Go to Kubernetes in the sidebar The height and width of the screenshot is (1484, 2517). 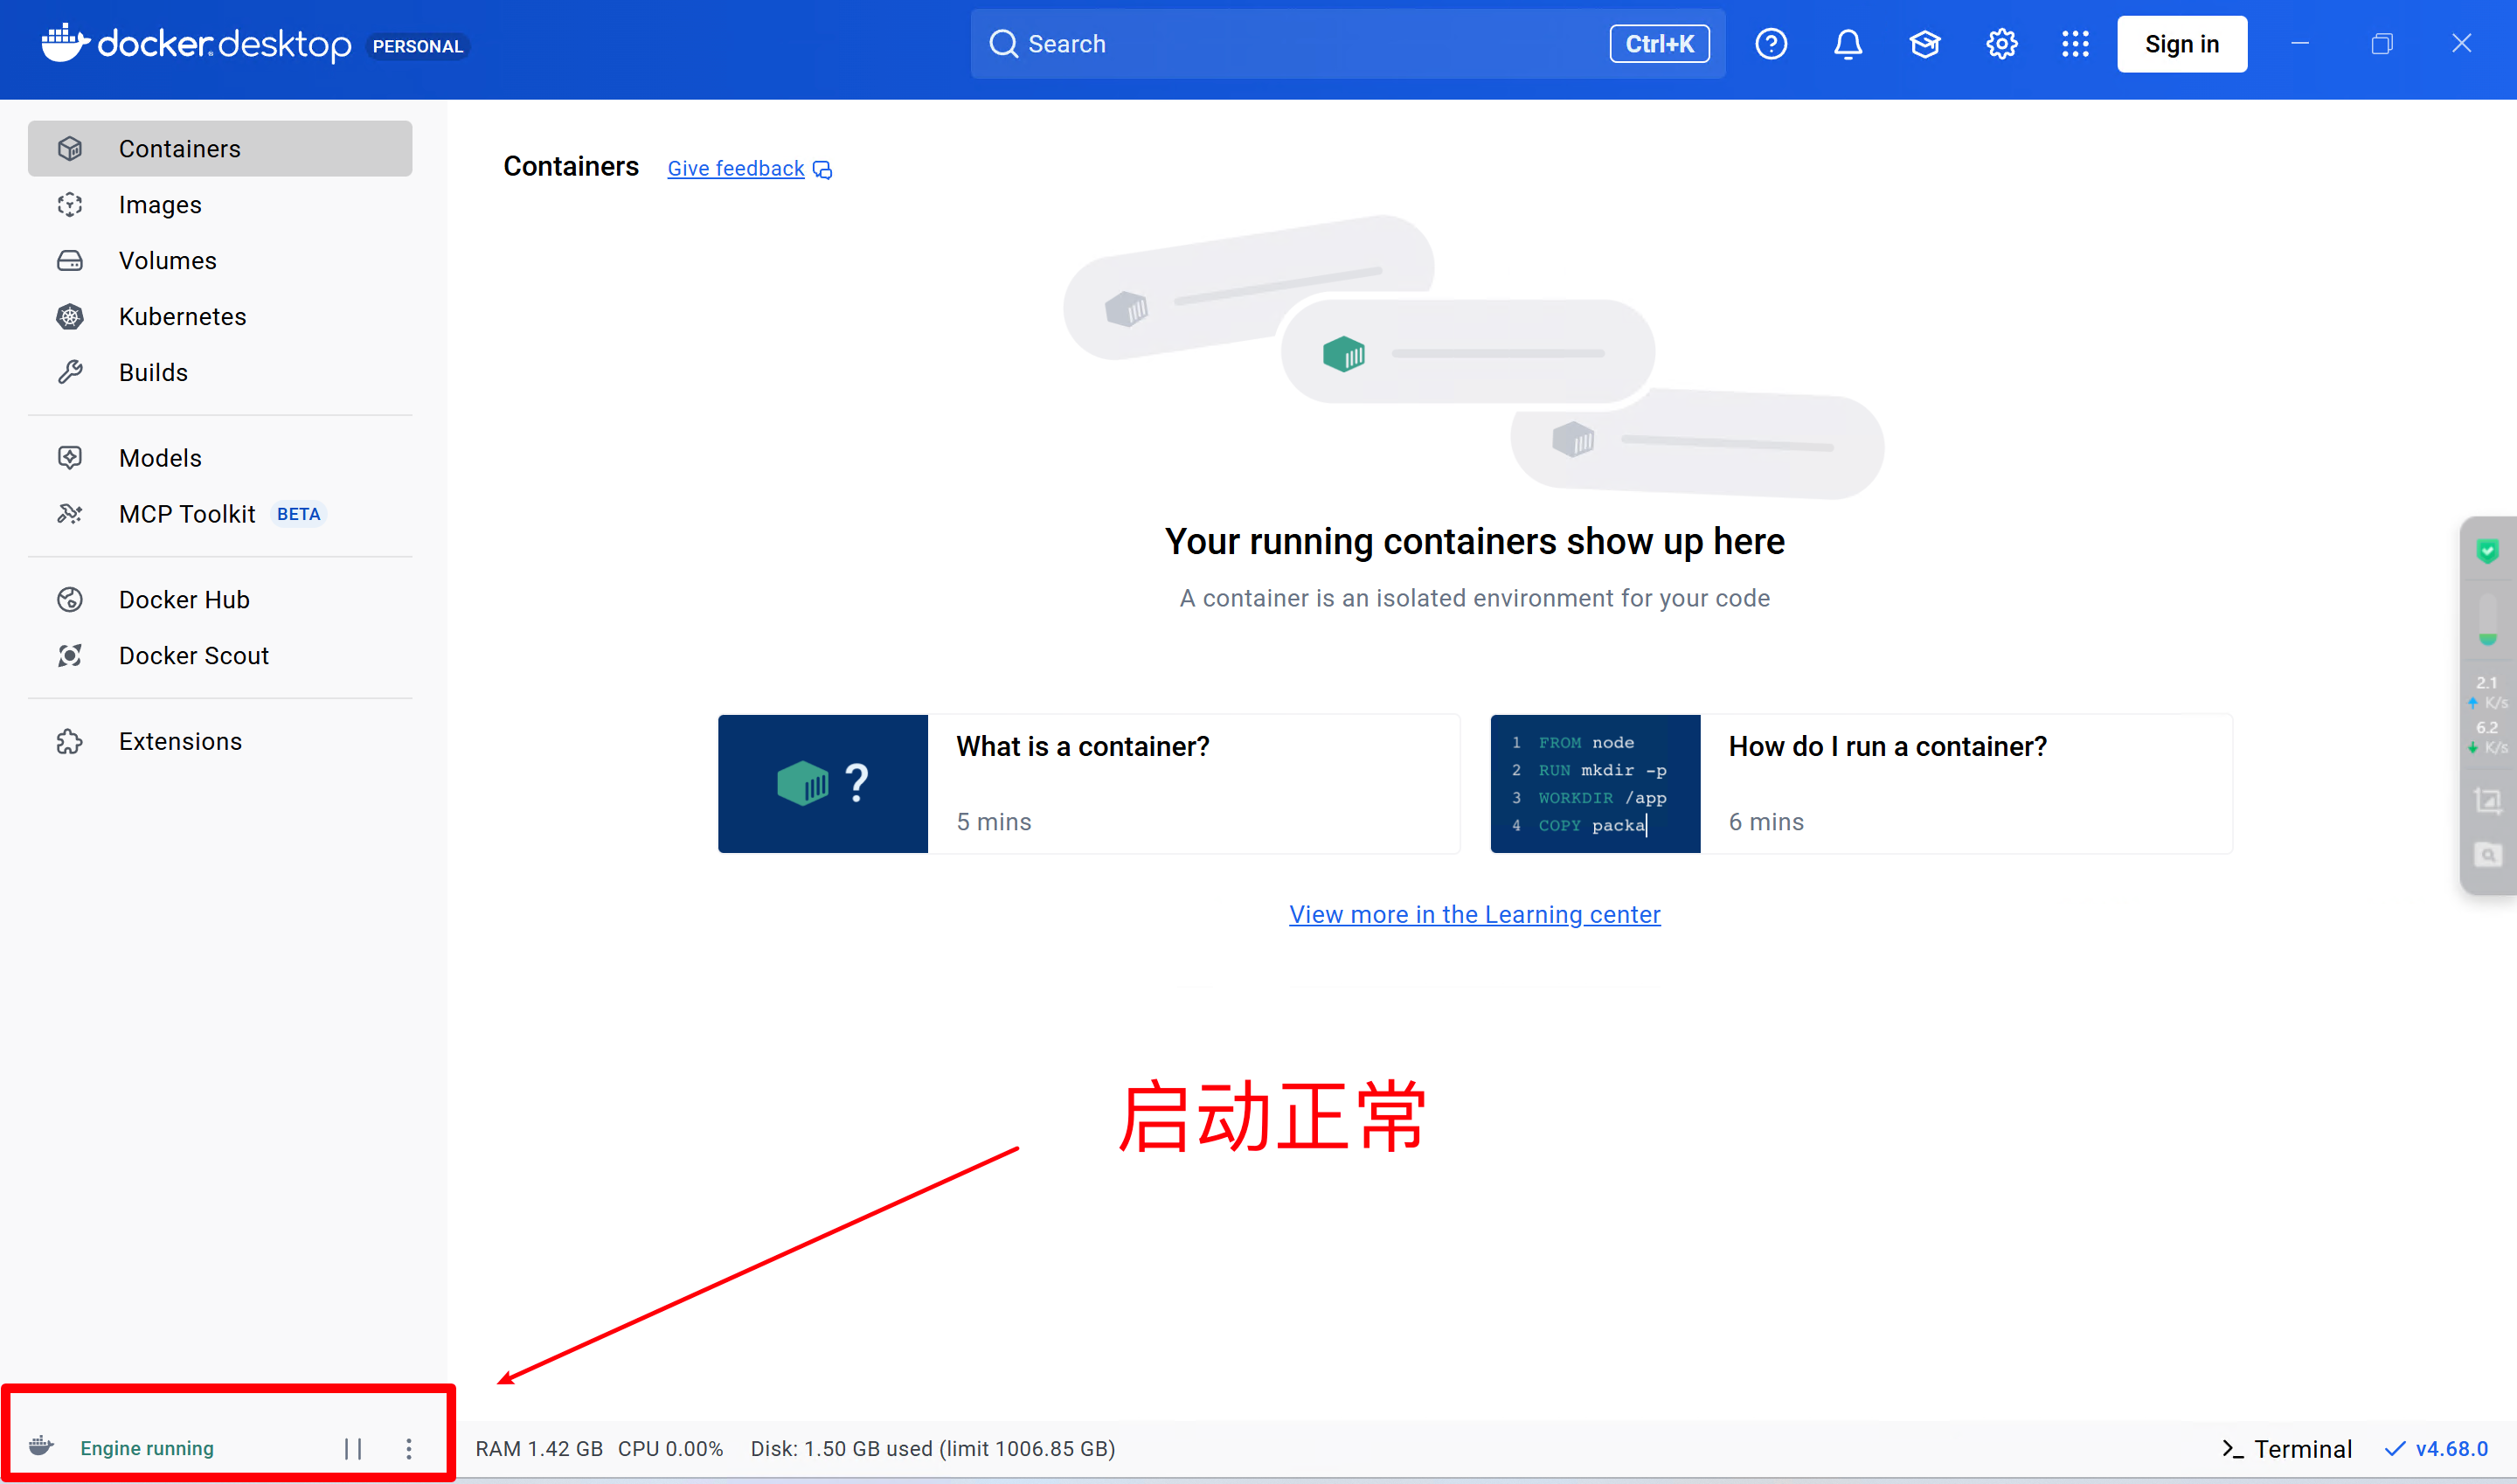[x=182, y=317]
